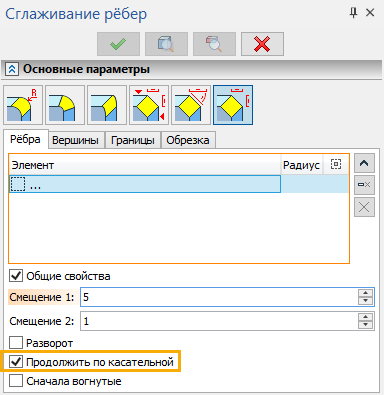Collapse the element list with up-chevron button
Image resolution: width=384 pixels, height=395 pixels.
click(x=364, y=163)
